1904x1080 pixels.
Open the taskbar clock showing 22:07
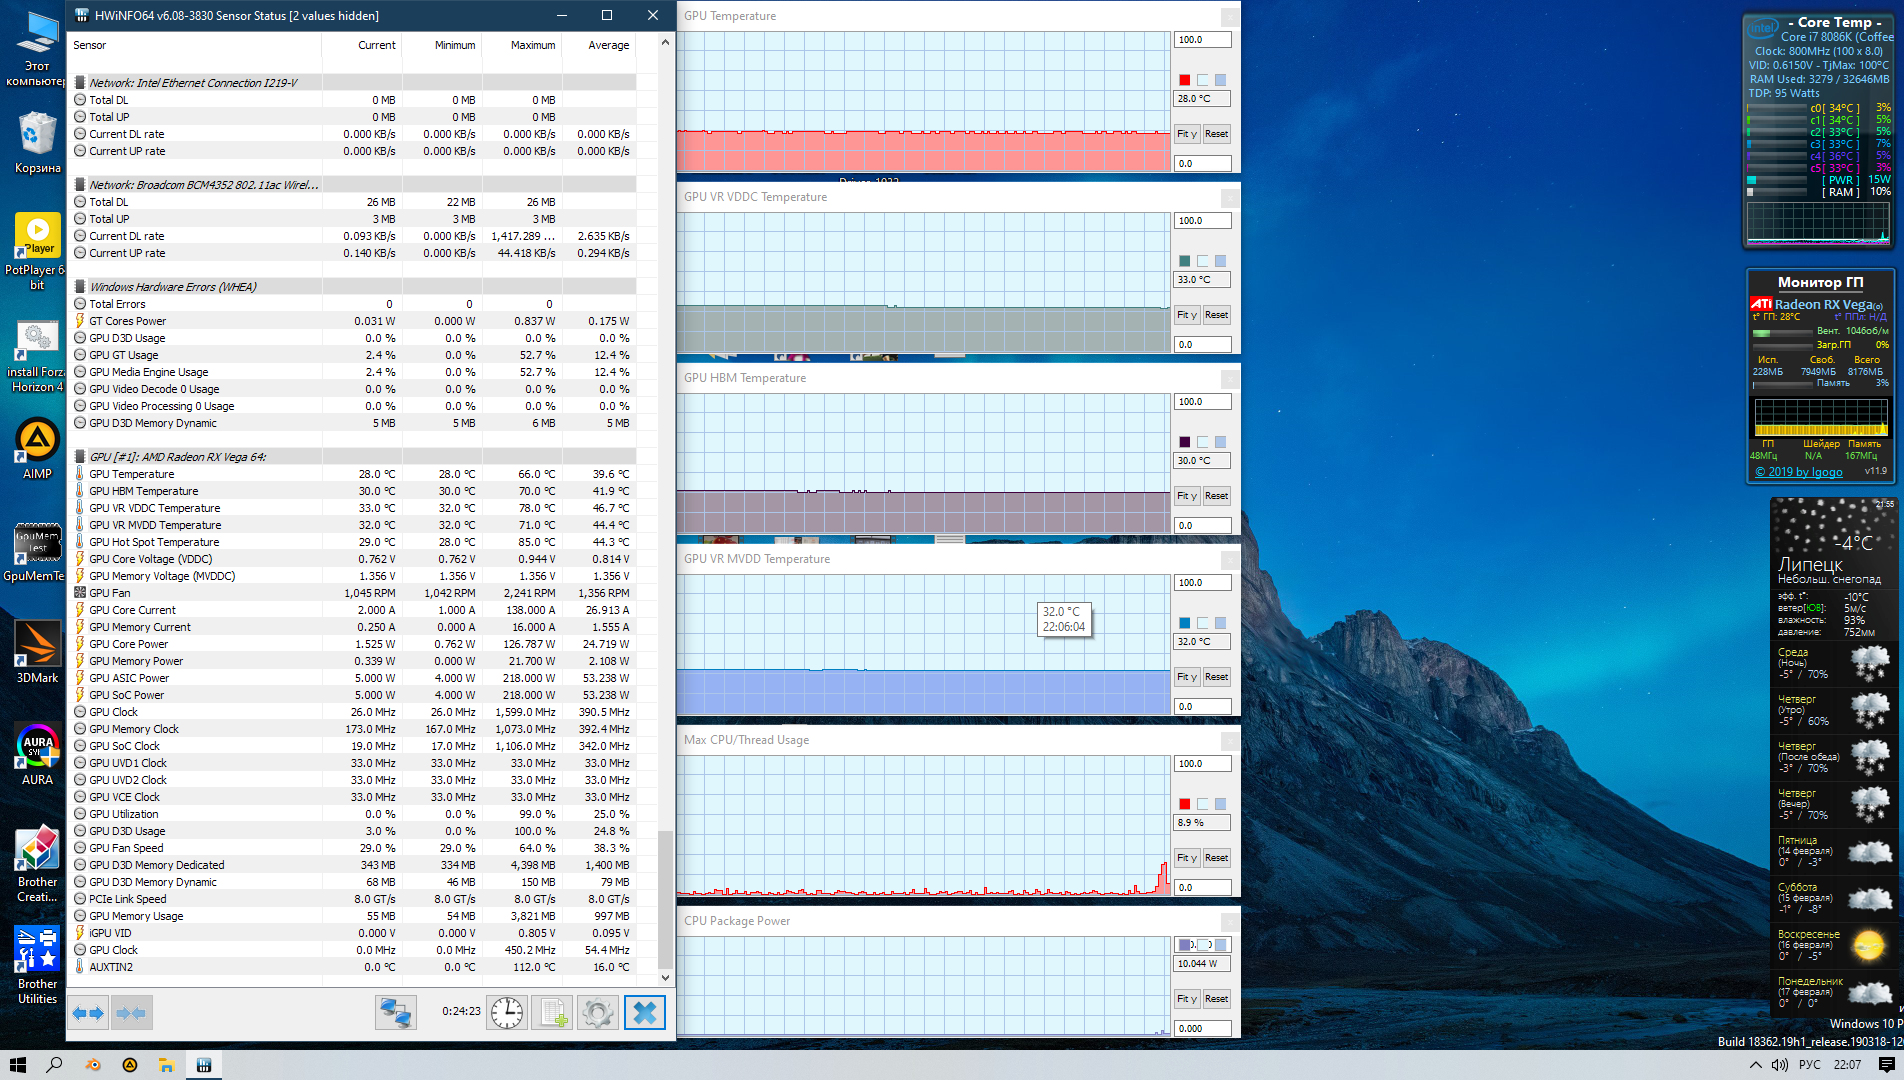tap(1847, 1065)
